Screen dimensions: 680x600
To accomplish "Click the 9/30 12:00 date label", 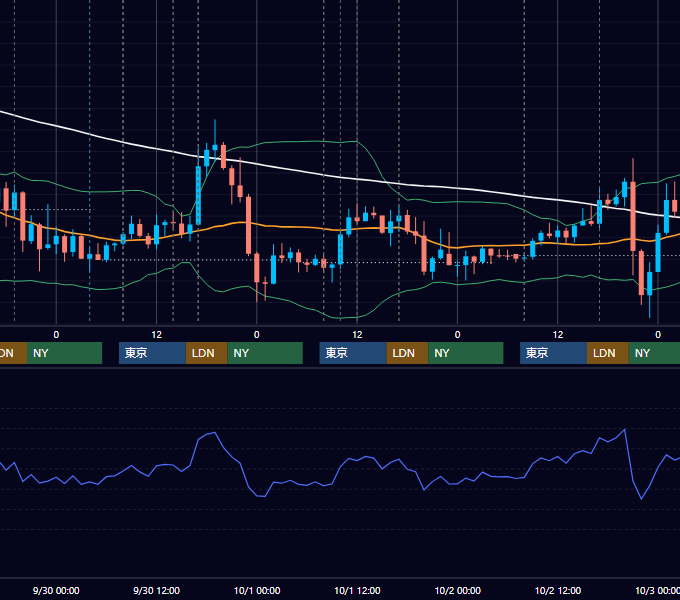I will (156, 590).
